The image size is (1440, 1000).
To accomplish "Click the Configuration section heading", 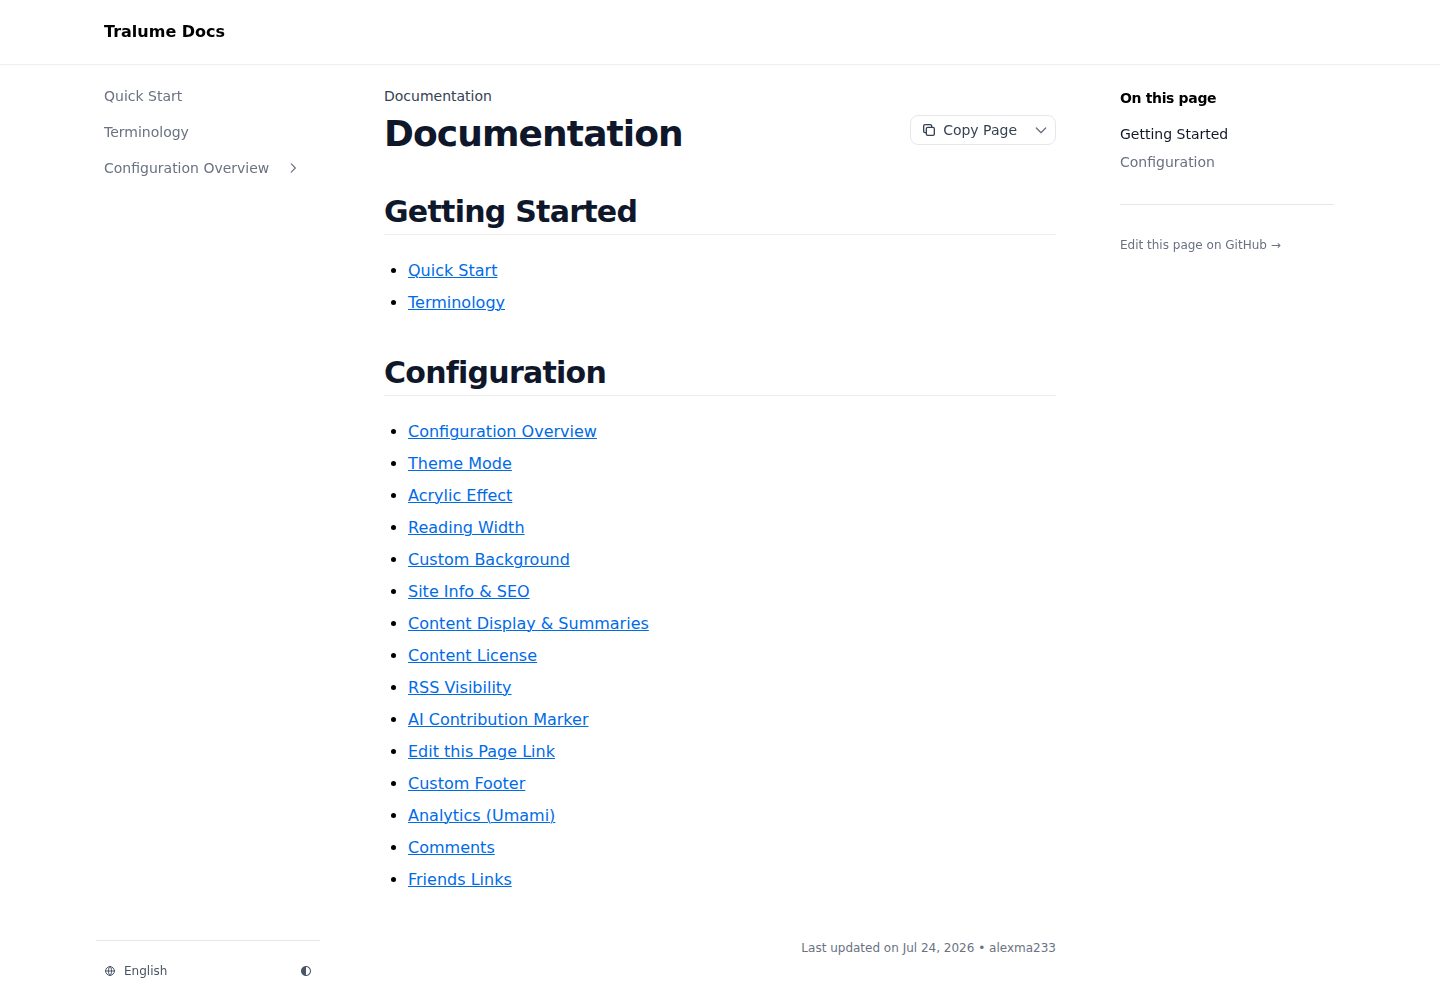I will pos(495,372).
